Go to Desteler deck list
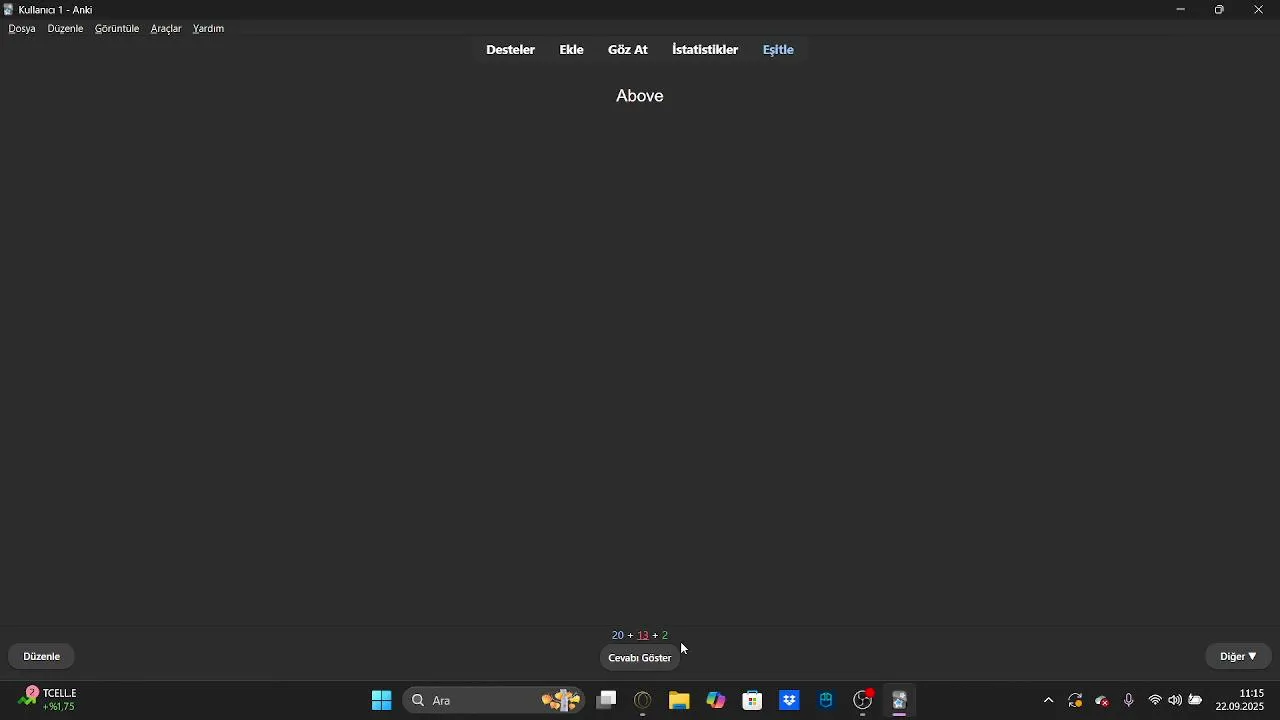 (x=511, y=50)
